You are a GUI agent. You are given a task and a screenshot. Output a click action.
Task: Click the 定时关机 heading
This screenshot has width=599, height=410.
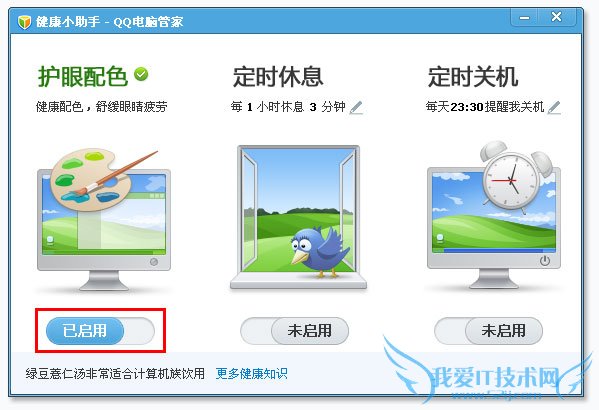pyautogui.click(x=473, y=76)
